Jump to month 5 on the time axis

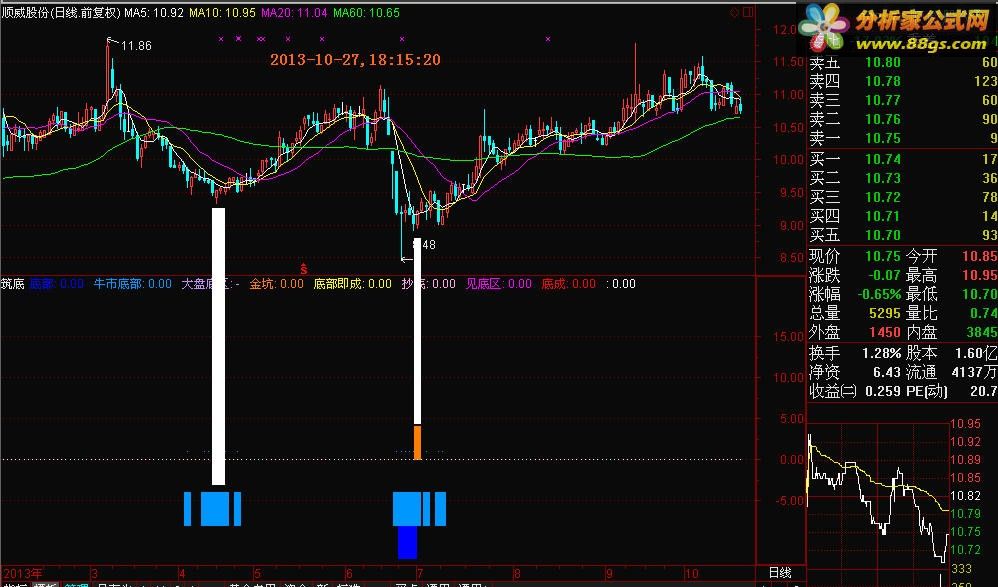[x=257, y=574]
